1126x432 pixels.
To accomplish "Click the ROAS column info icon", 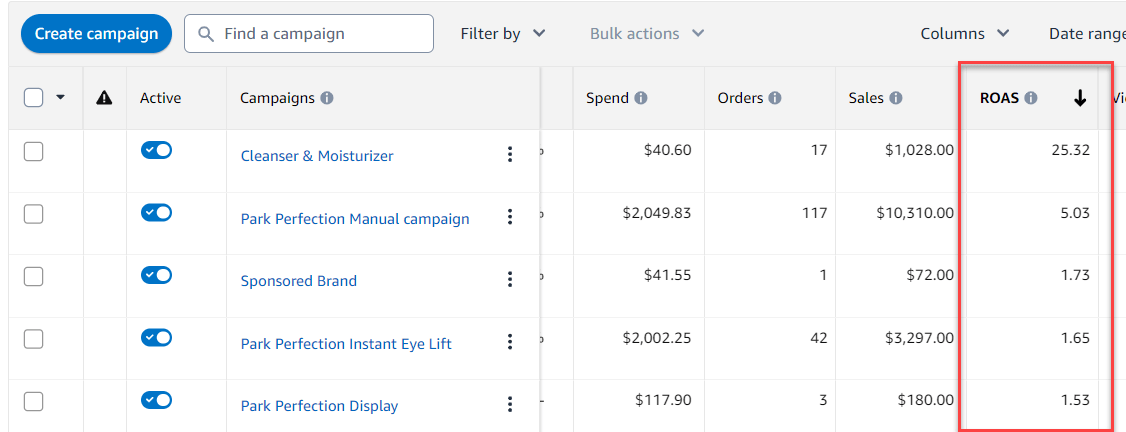I will [x=1031, y=98].
